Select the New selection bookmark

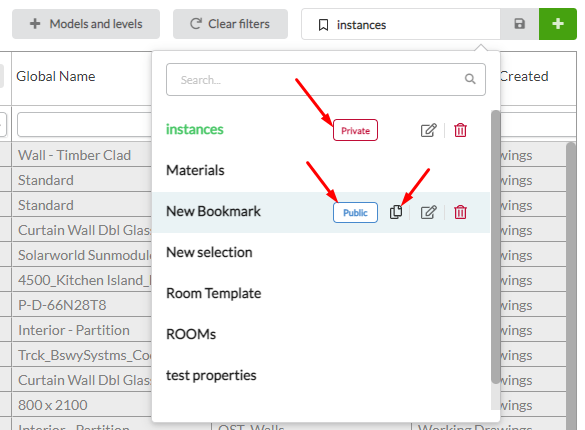pyautogui.click(x=209, y=252)
